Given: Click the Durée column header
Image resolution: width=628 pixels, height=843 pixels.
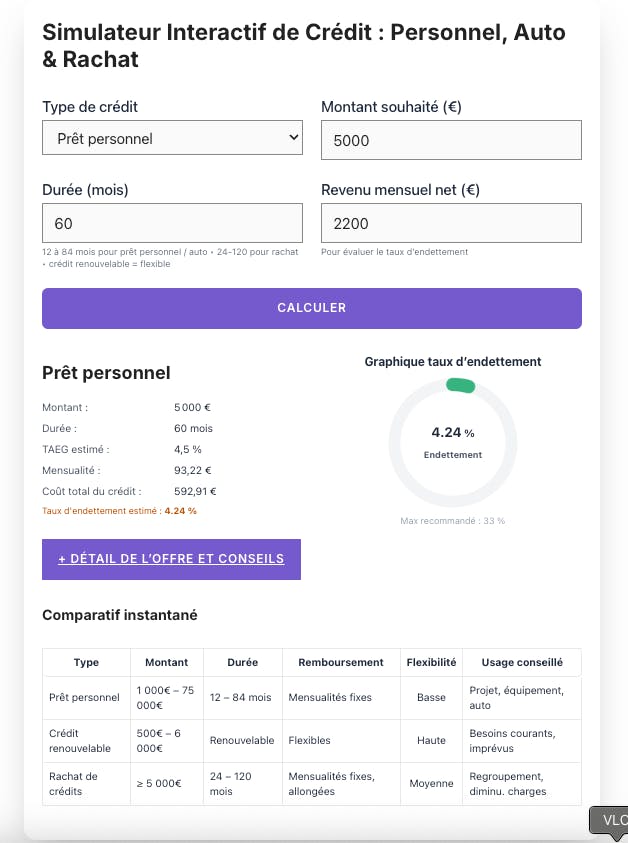Looking at the screenshot, I should [x=242, y=662].
